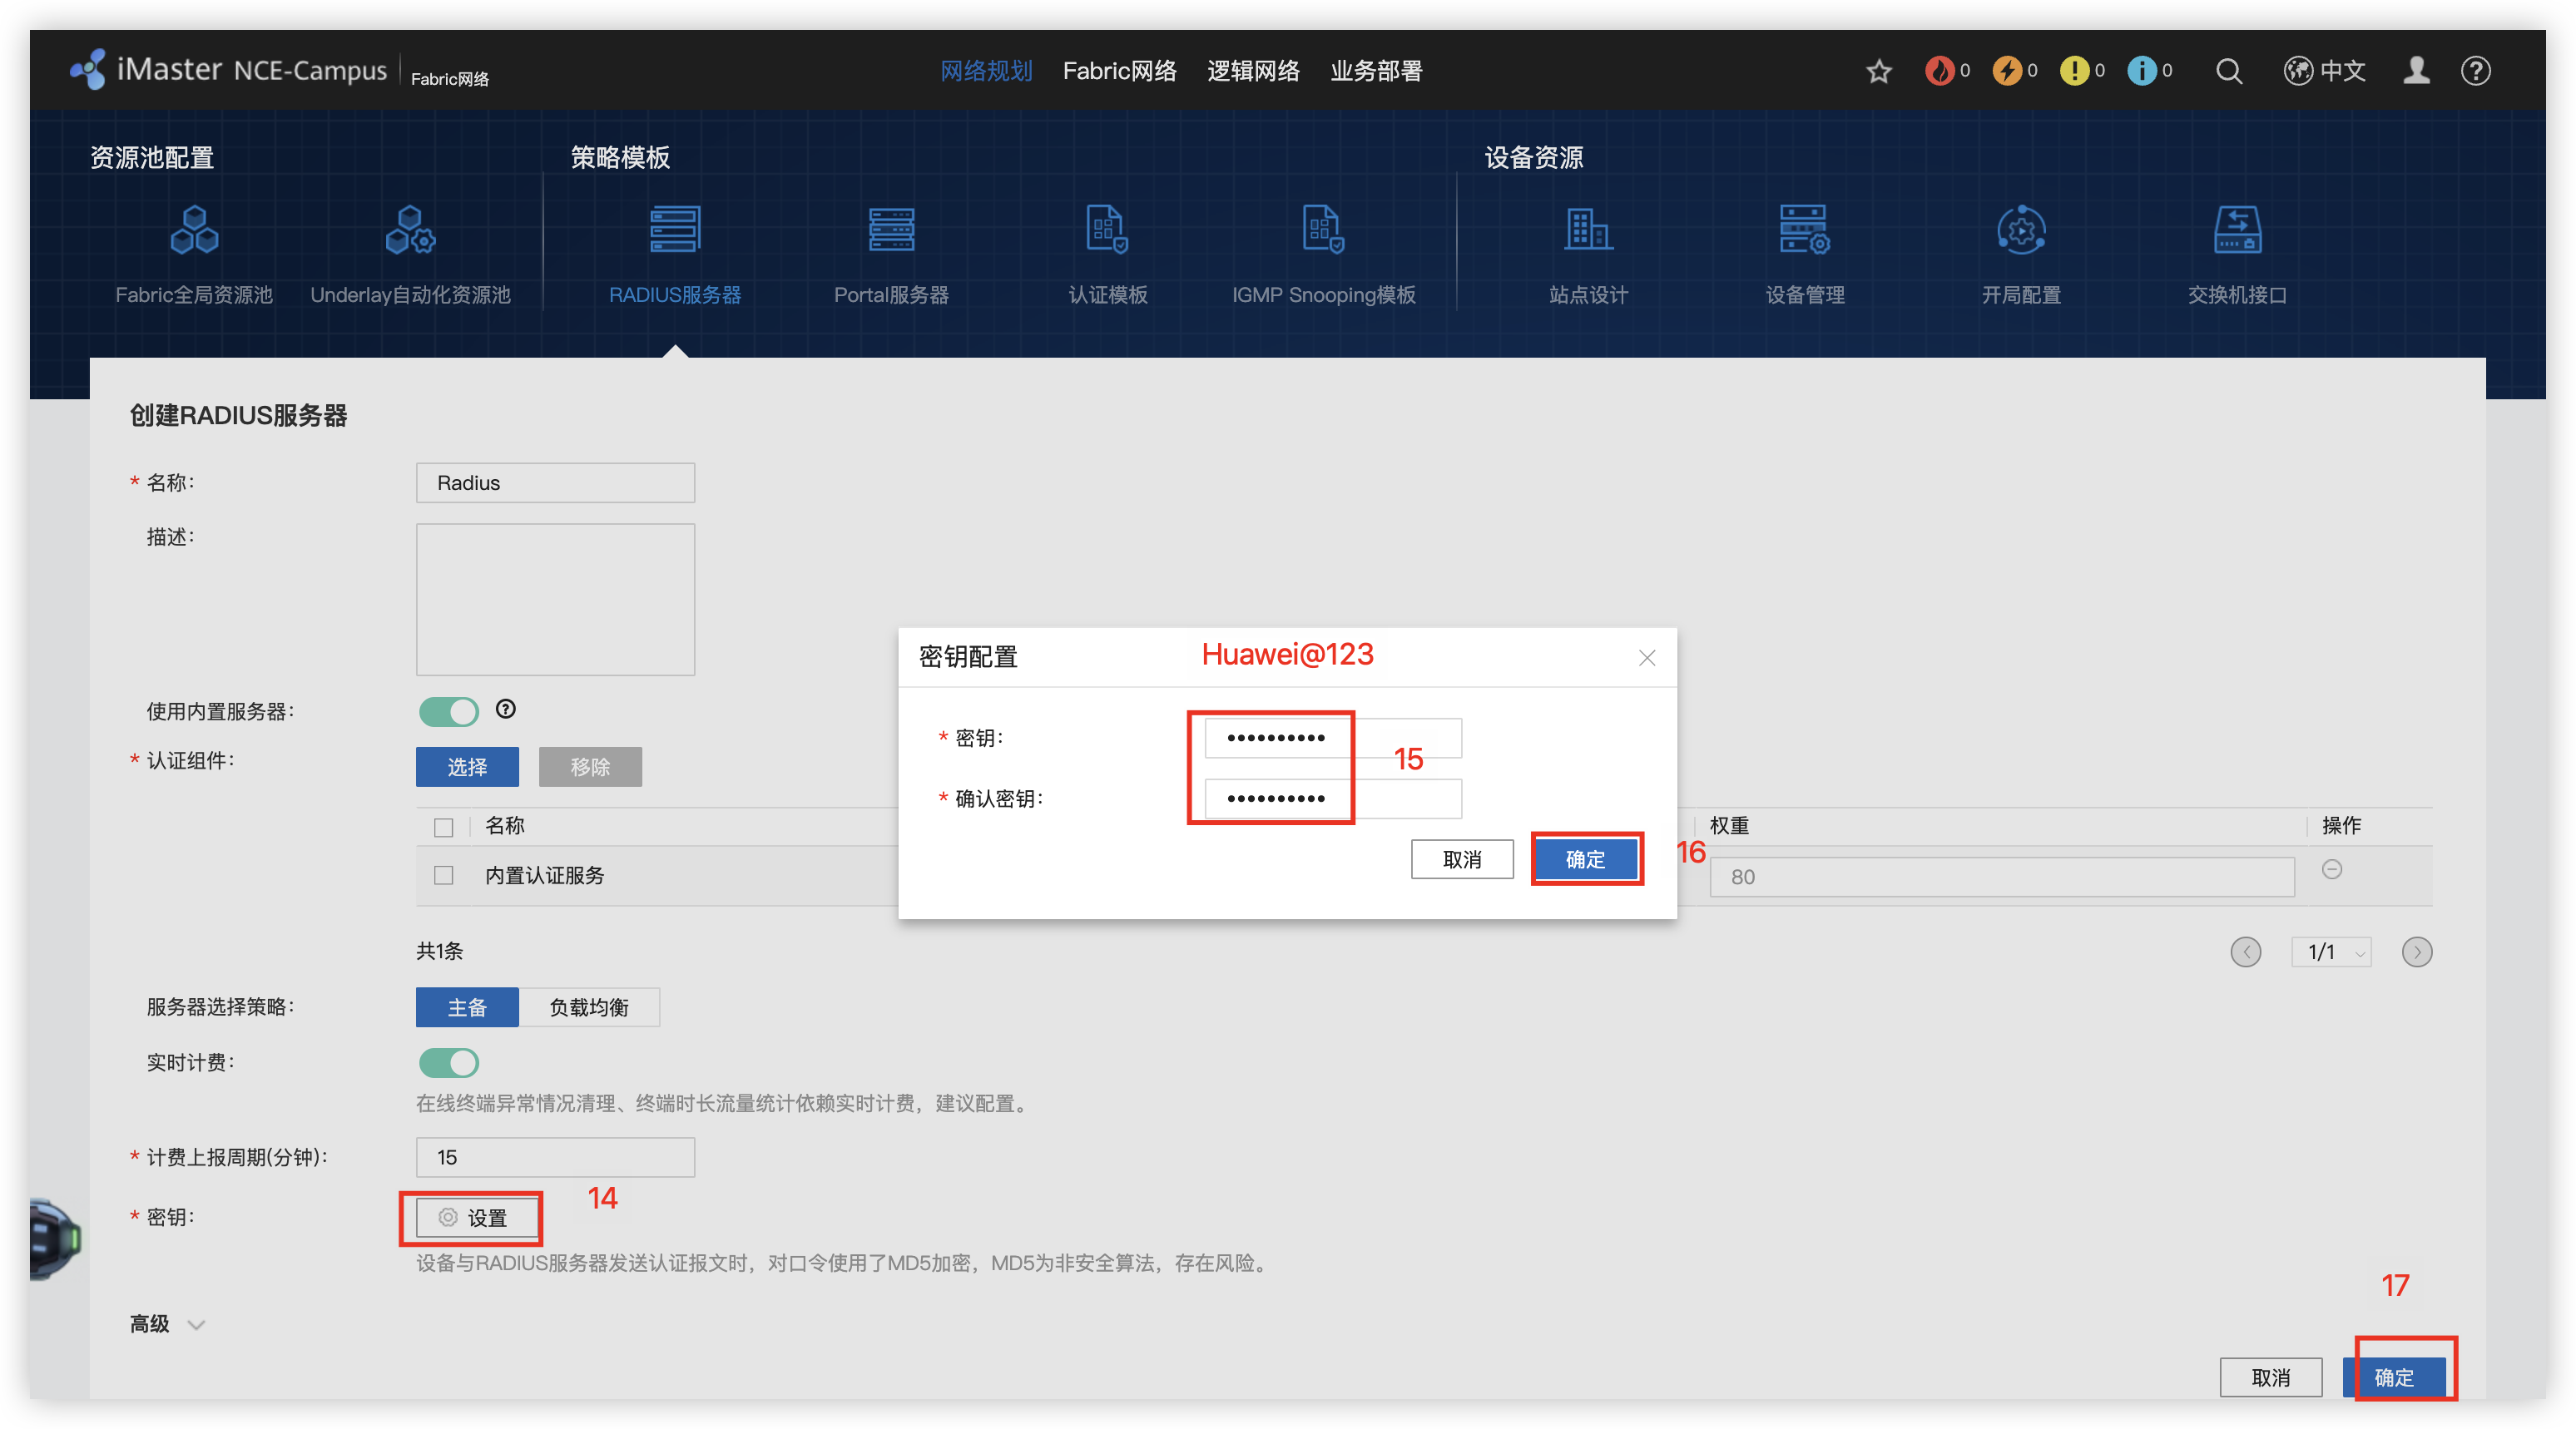Click the 名称 field containing Radius
Image resolution: width=2576 pixels, height=1429 pixels.
click(555, 483)
